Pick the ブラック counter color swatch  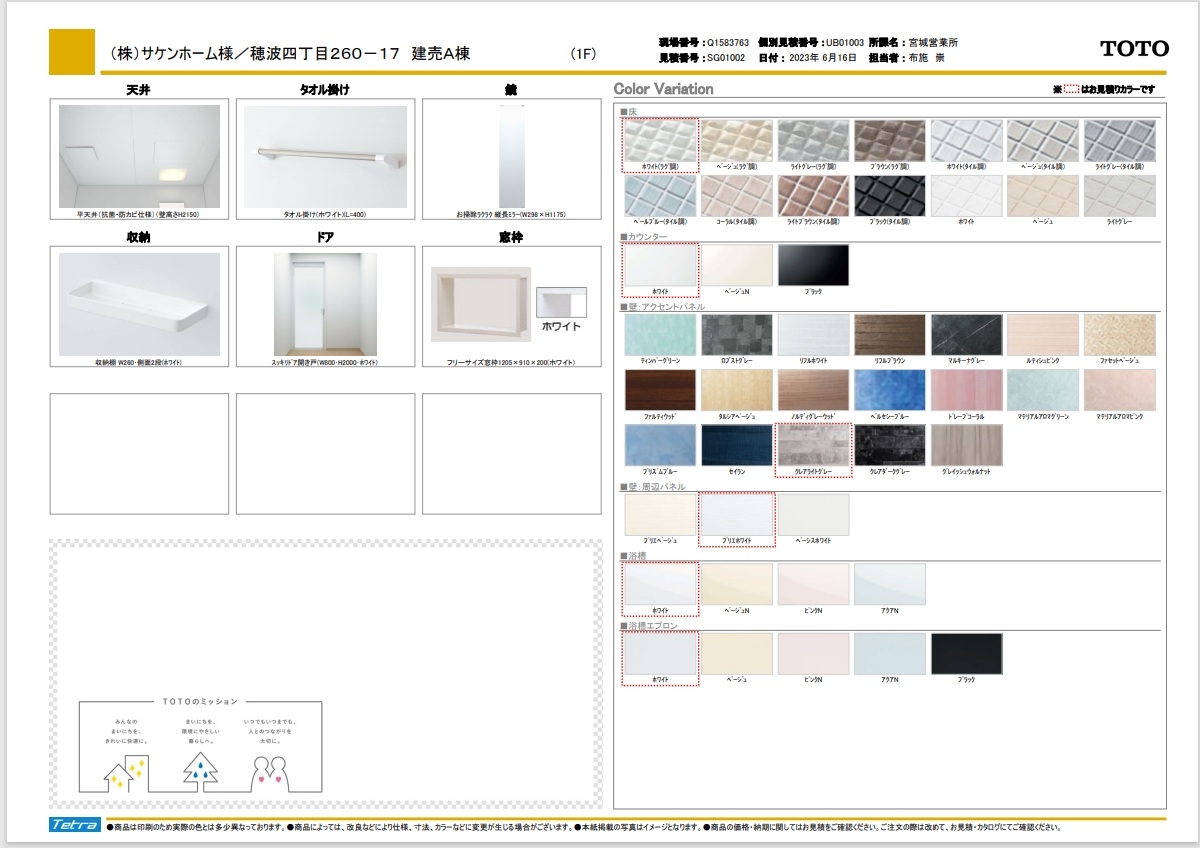pyautogui.click(x=813, y=266)
